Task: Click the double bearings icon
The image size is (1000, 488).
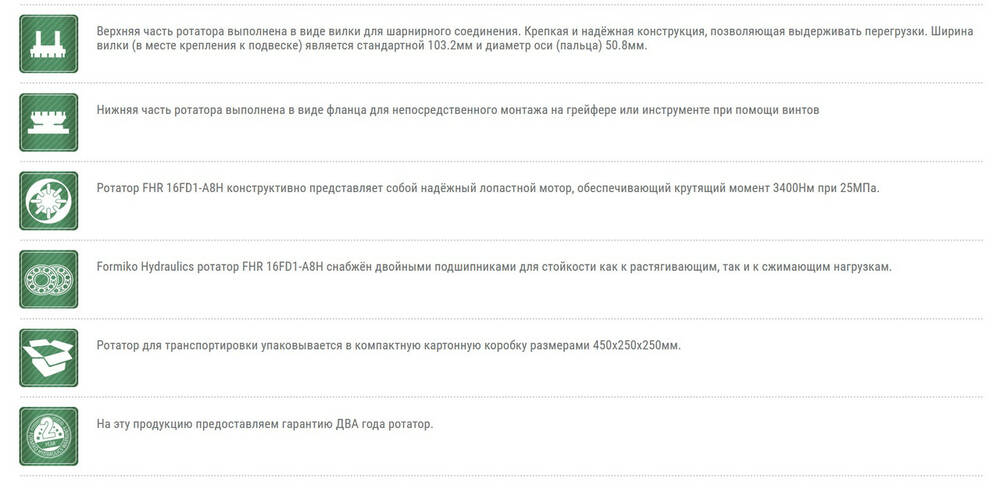Action: tap(49, 278)
